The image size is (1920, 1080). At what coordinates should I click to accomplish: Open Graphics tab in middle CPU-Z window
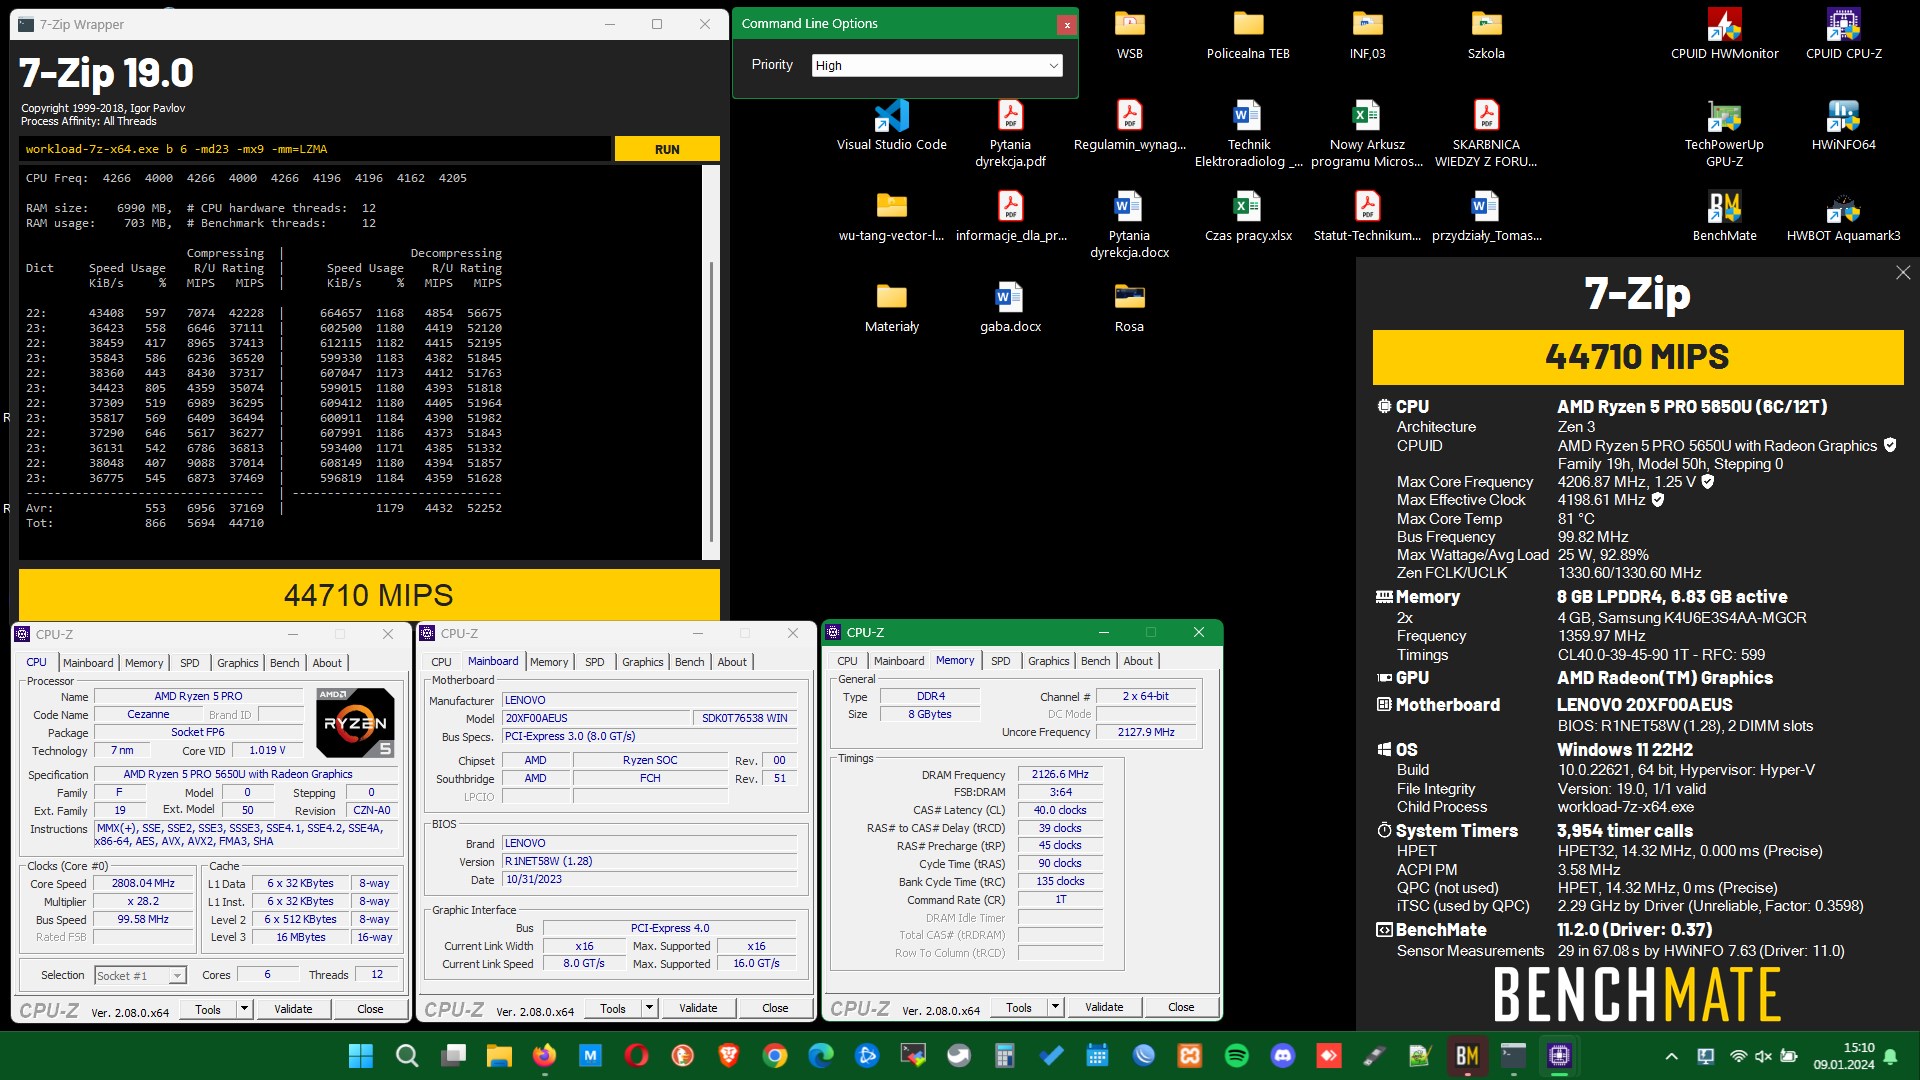pos(642,662)
